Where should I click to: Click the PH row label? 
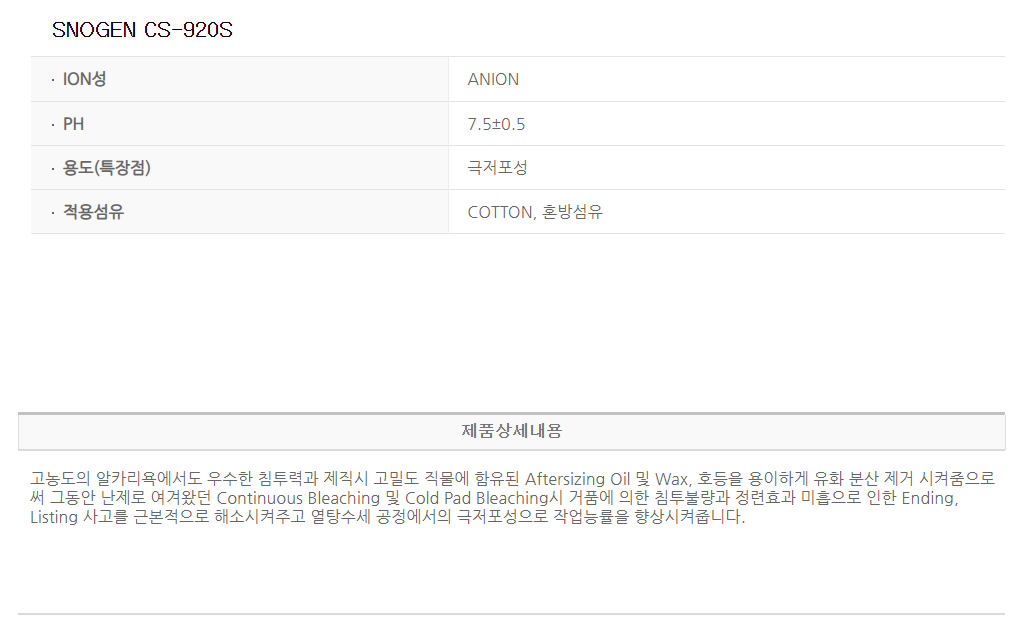(x=73, y=124)
